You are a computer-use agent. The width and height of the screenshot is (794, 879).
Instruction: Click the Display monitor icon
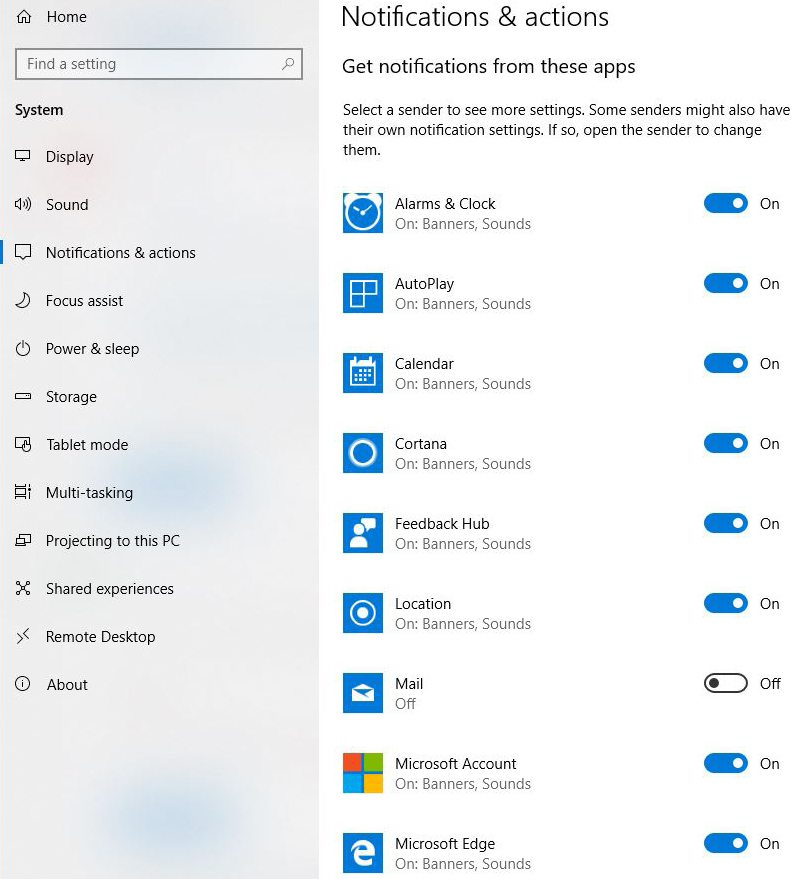(22, 156)
